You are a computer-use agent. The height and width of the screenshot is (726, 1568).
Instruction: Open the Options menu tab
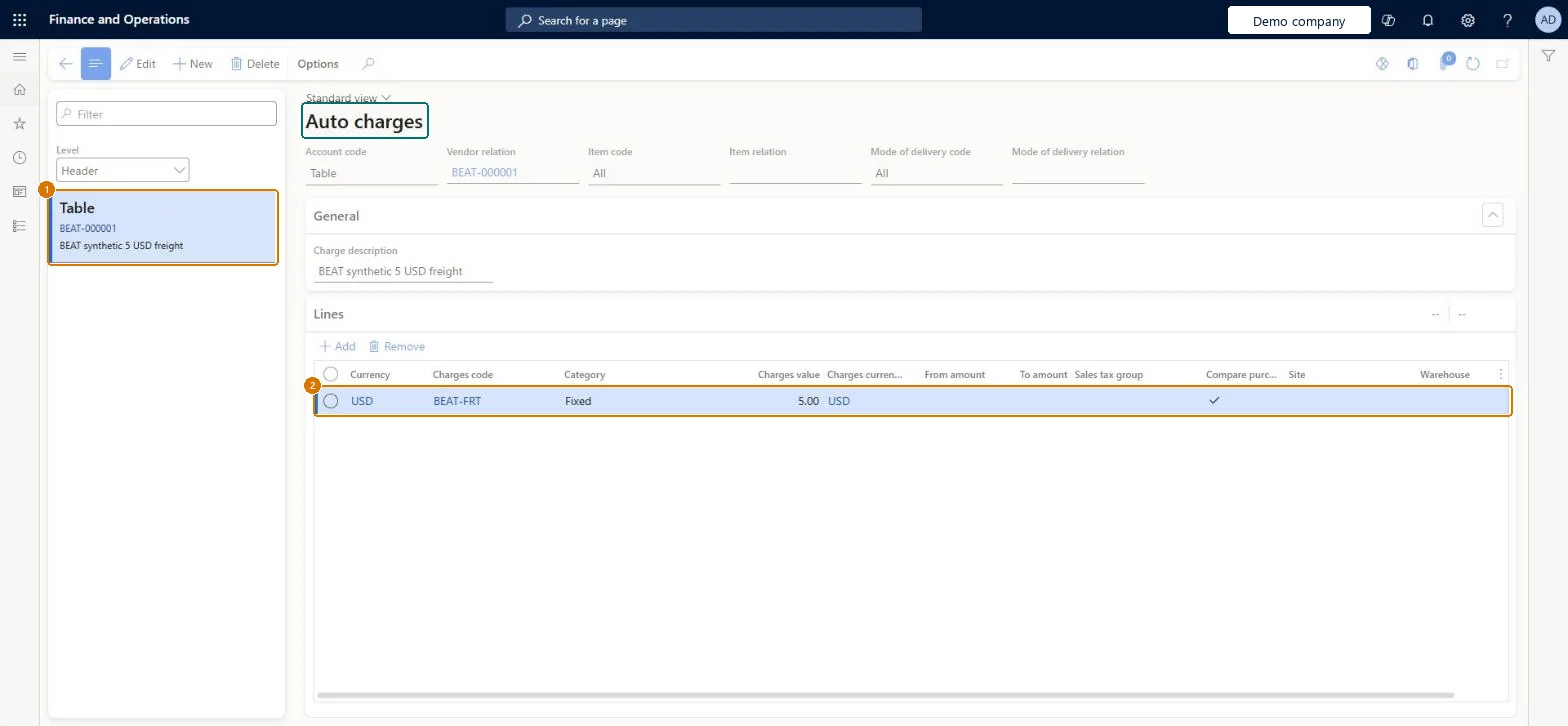(x=318, y=64)
